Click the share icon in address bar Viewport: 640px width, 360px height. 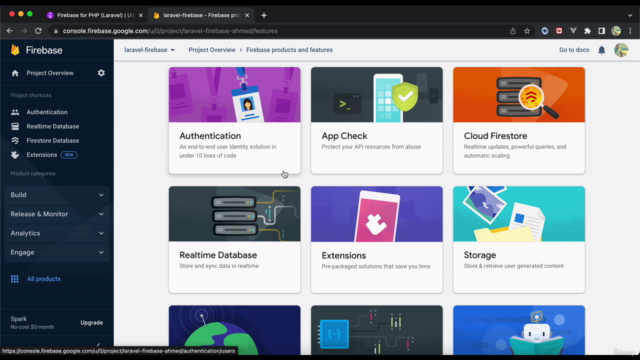[x=513, y=31]
